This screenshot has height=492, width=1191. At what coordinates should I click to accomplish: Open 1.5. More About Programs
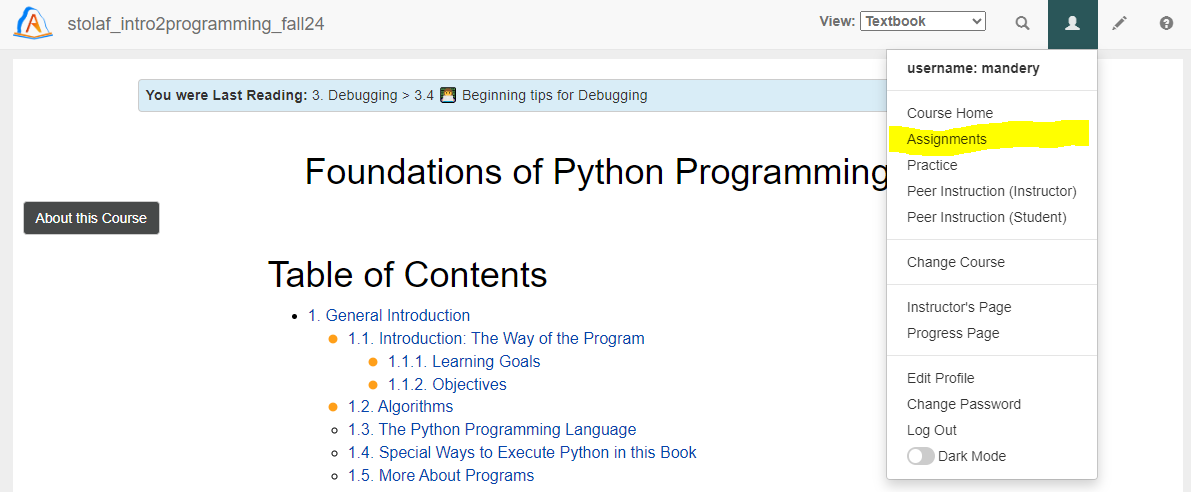(441, 475)
